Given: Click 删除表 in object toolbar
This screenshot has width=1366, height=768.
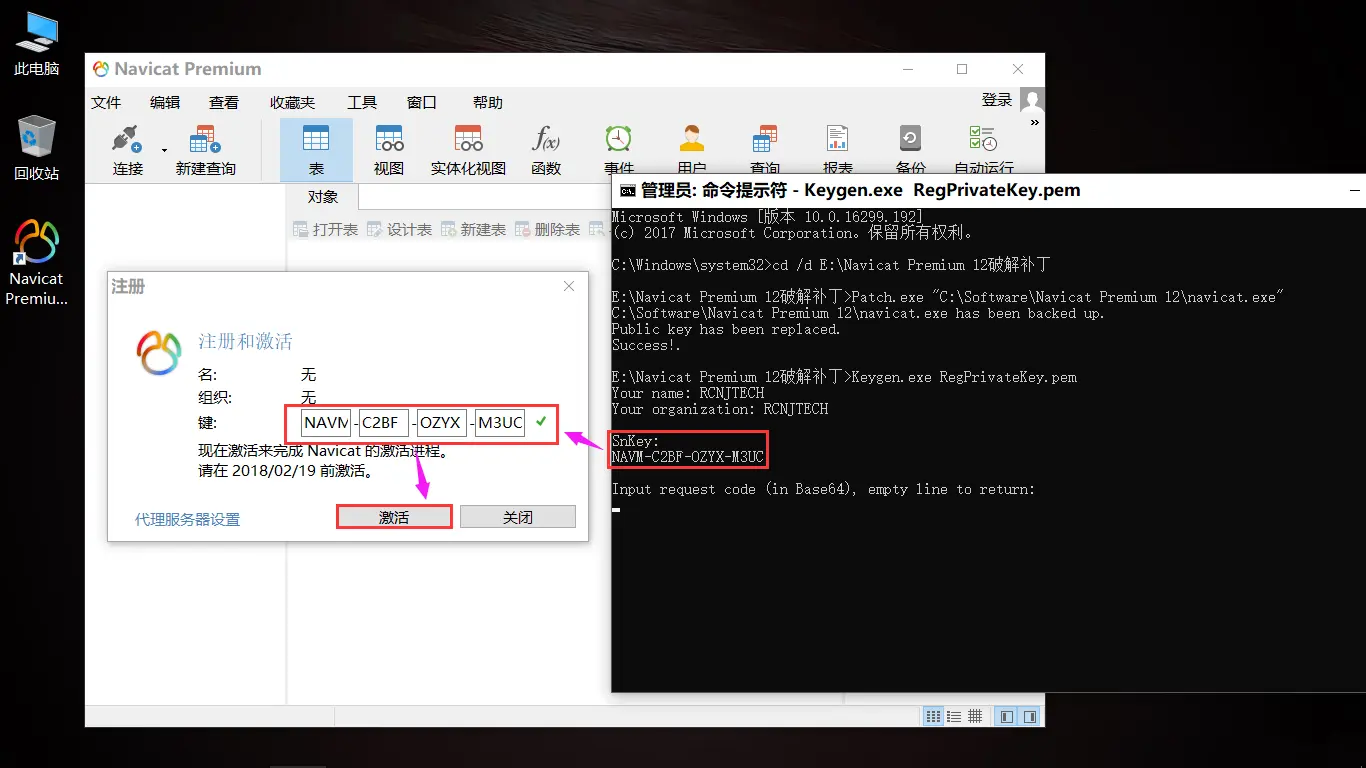Looking at the screenshot, I should tap(548, 229).
